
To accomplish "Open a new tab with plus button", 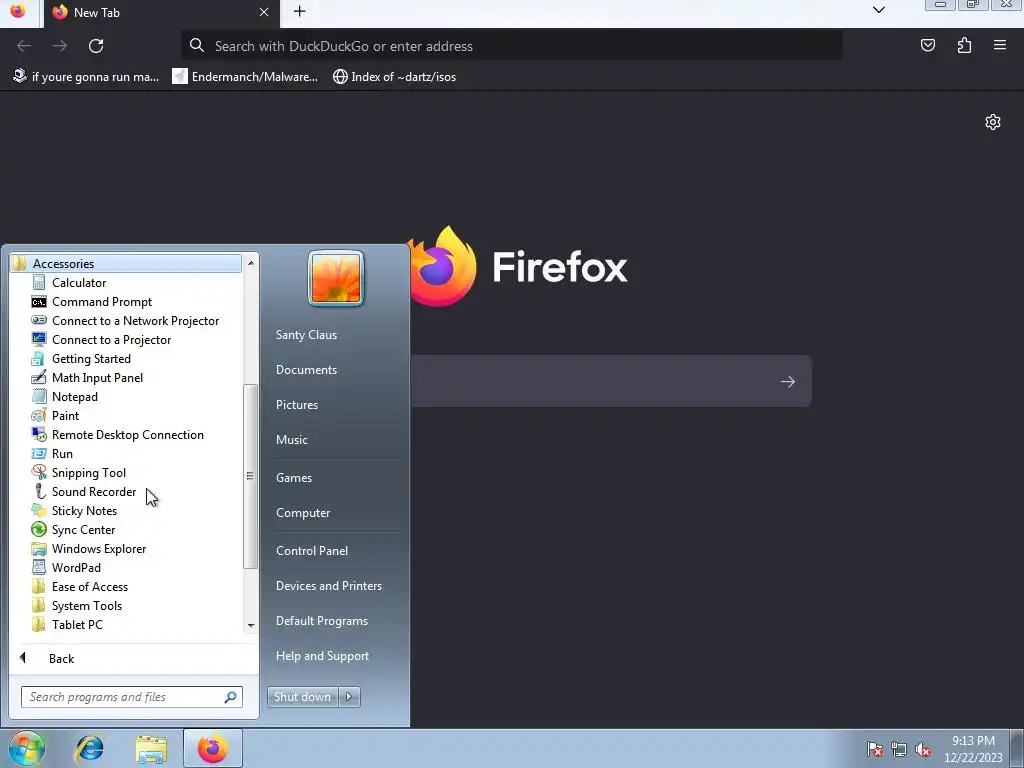I will 299,12.
